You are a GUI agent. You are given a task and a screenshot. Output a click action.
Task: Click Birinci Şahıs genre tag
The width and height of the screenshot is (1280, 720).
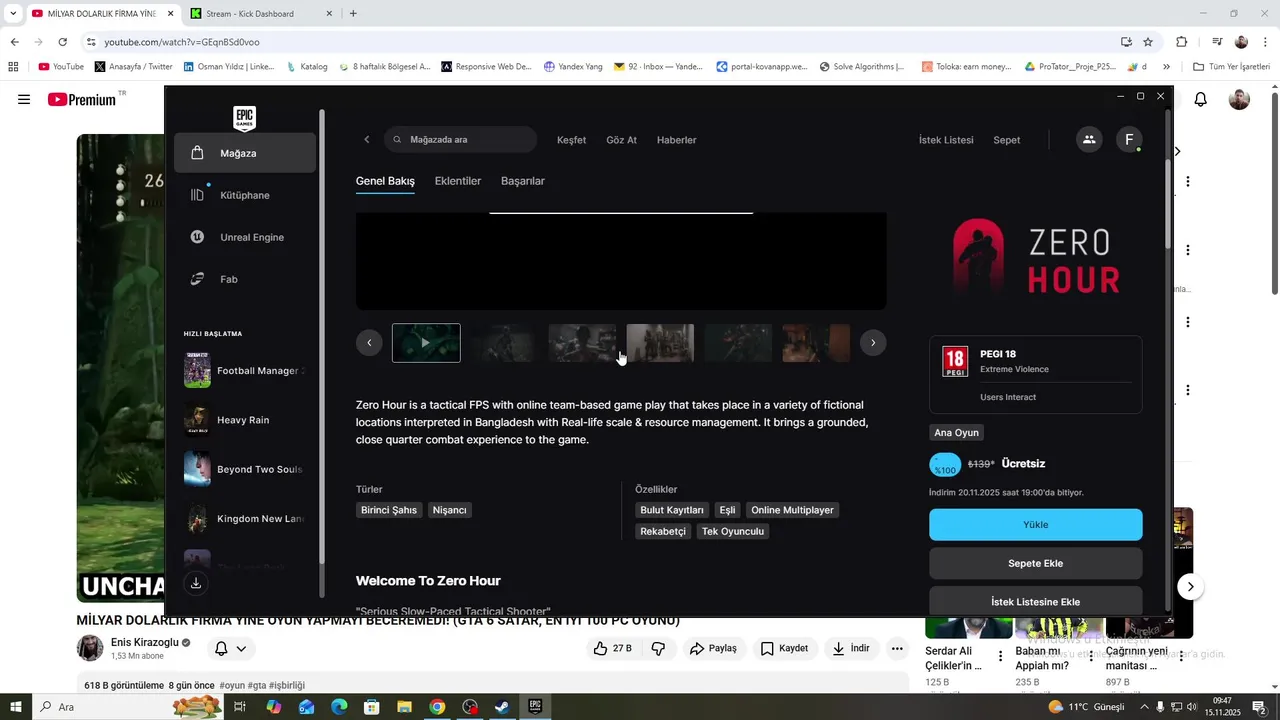tap(389, 510)
